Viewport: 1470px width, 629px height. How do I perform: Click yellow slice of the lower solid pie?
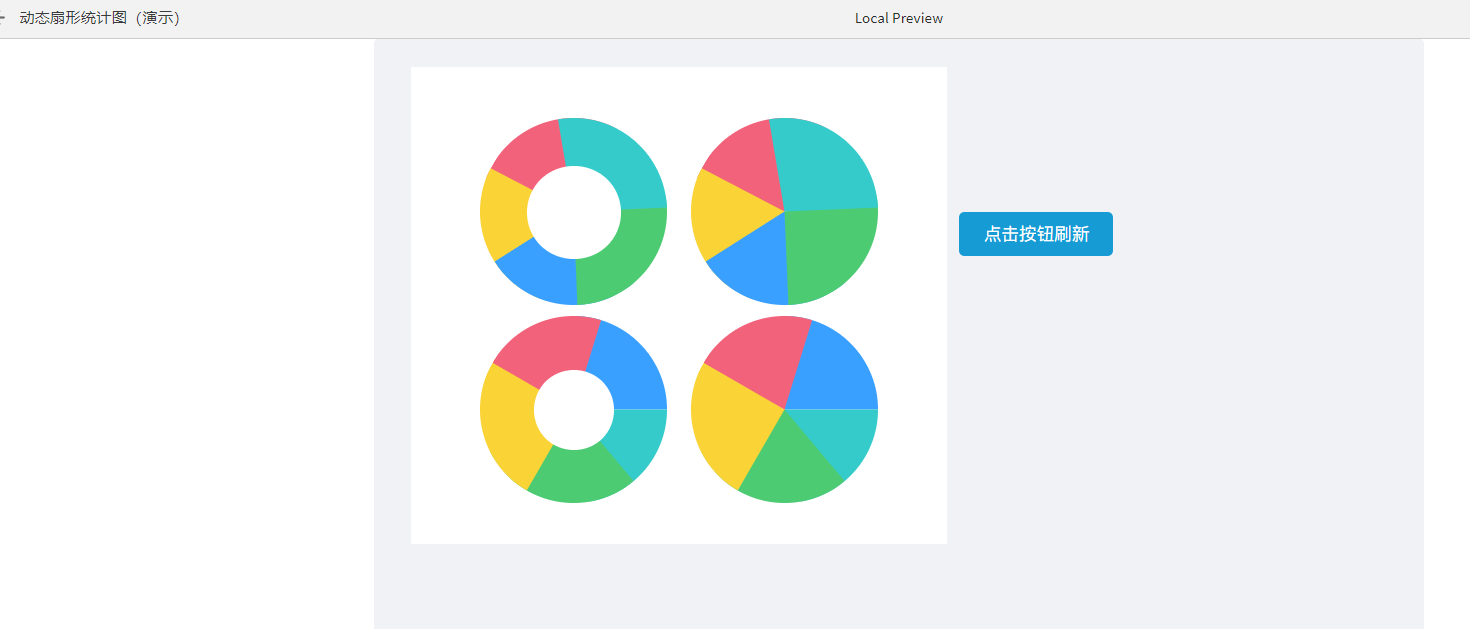tap(730, 422)
